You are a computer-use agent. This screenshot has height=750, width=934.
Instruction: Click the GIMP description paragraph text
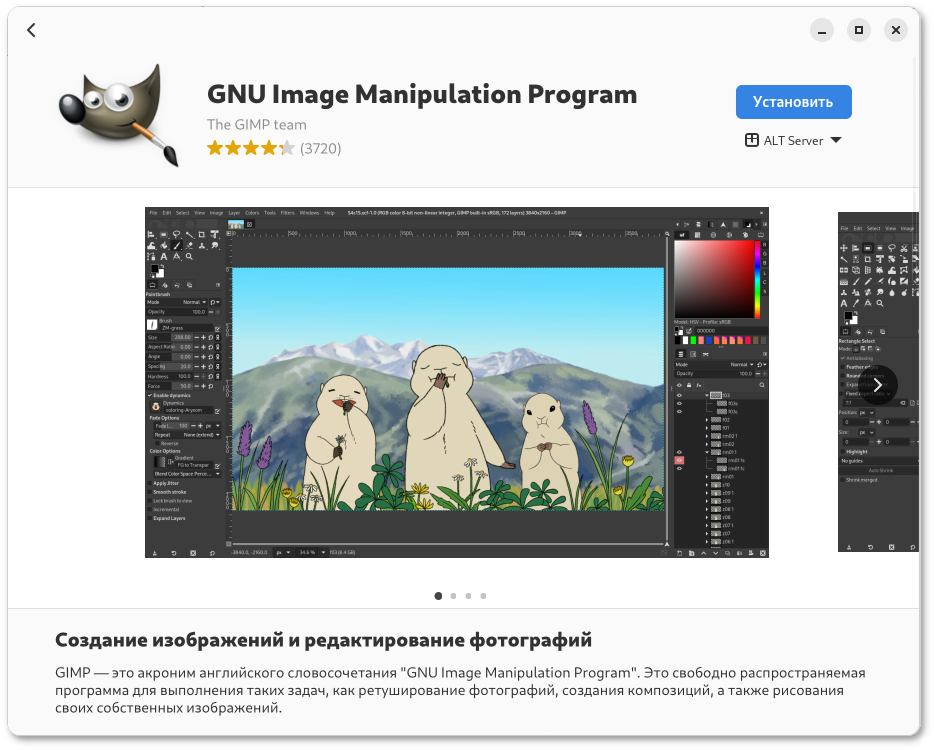tap(460, 690)
